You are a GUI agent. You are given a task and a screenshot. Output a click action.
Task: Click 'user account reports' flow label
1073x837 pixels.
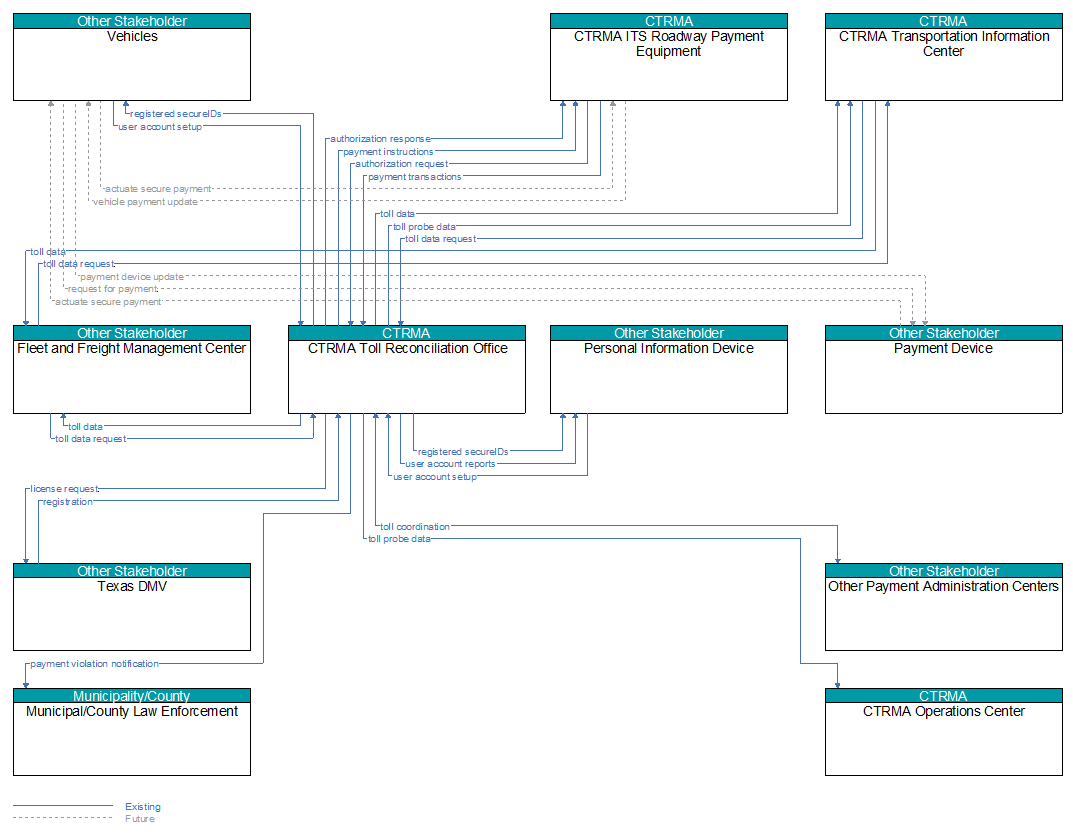click(450, 464)
